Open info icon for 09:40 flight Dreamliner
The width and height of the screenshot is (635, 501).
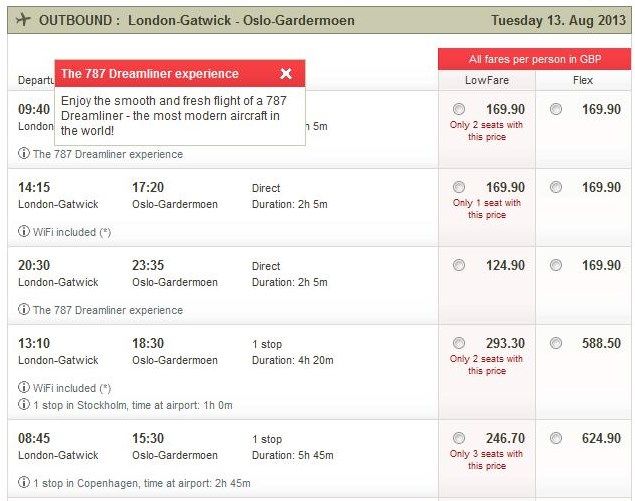[x=24, y=153]
